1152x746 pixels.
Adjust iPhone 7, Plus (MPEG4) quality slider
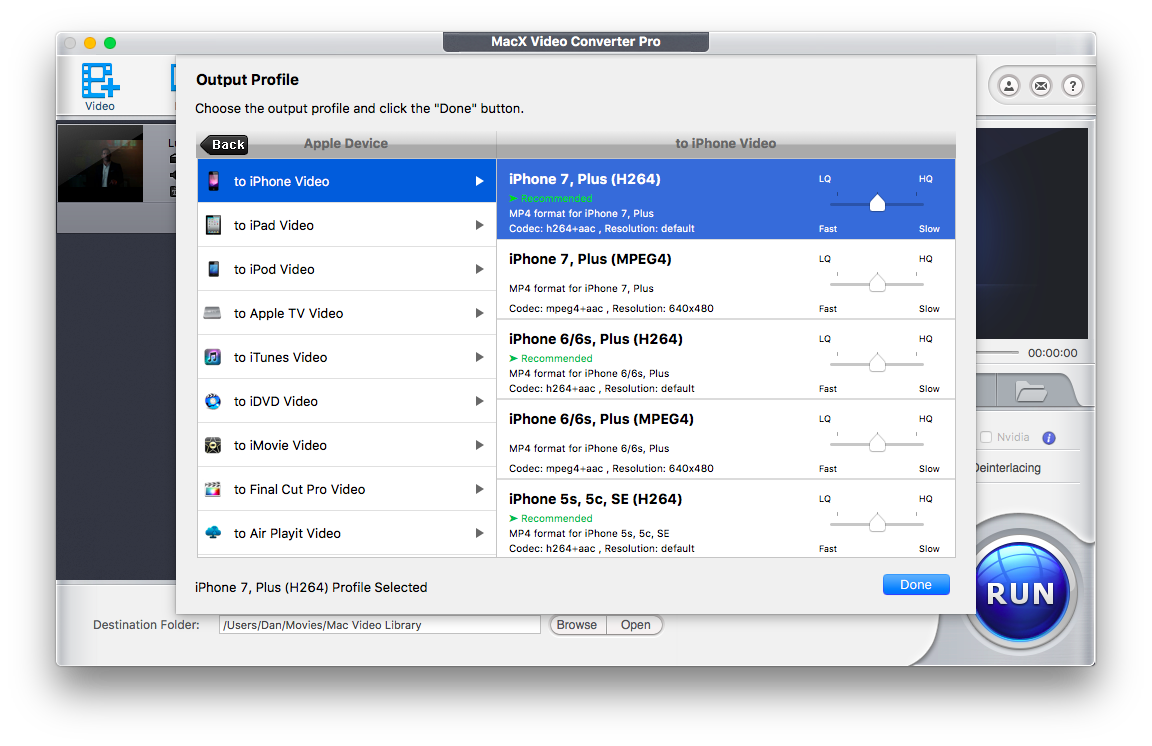(877, 283)
